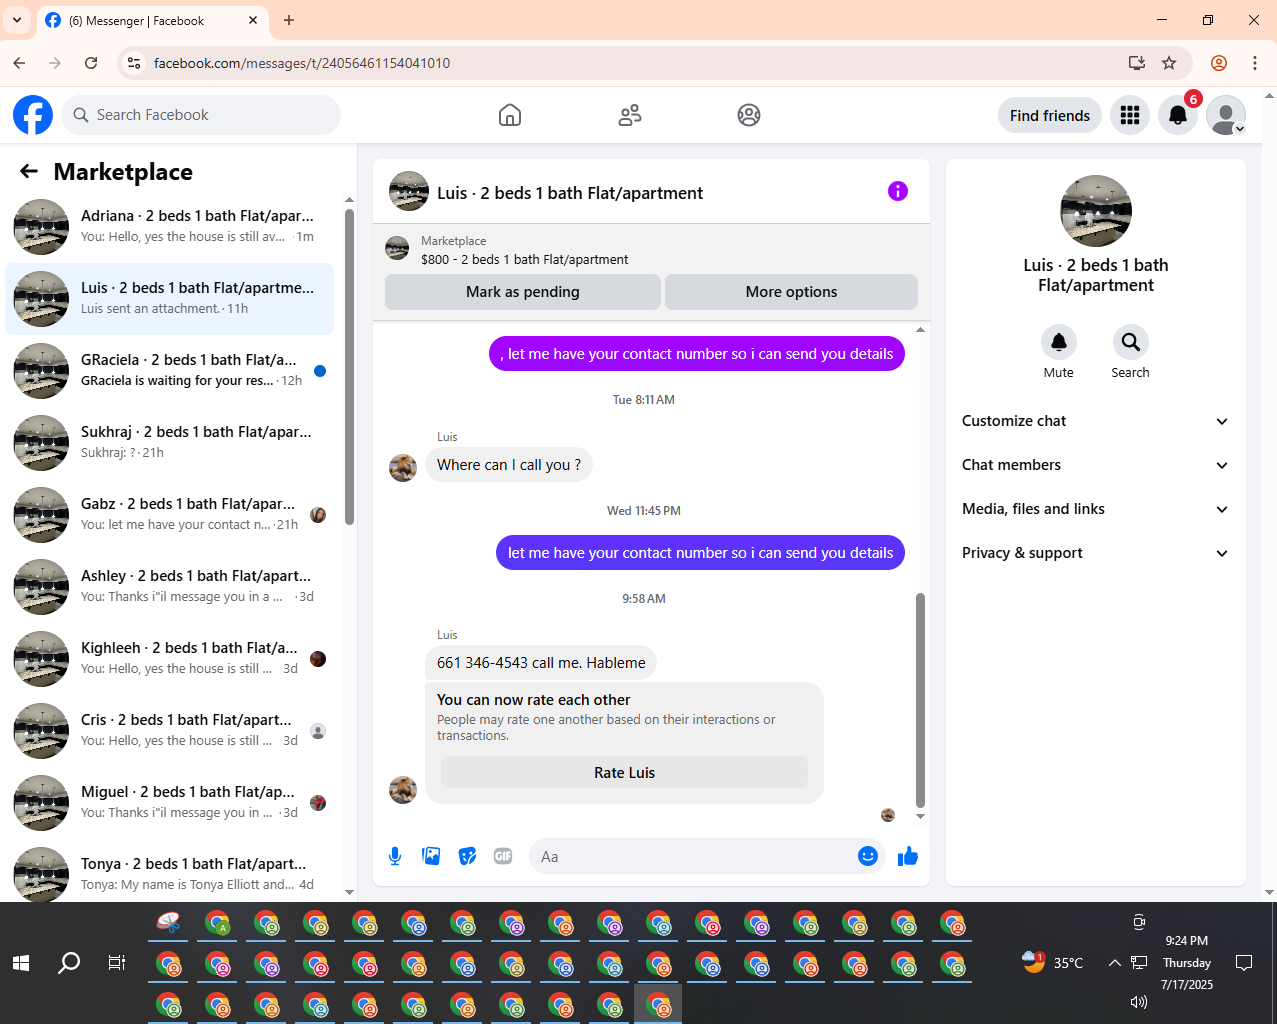This screenshot has width=1277, height=1024.
Task: Open the Windows notification center
Action: tap(1244, 963)
